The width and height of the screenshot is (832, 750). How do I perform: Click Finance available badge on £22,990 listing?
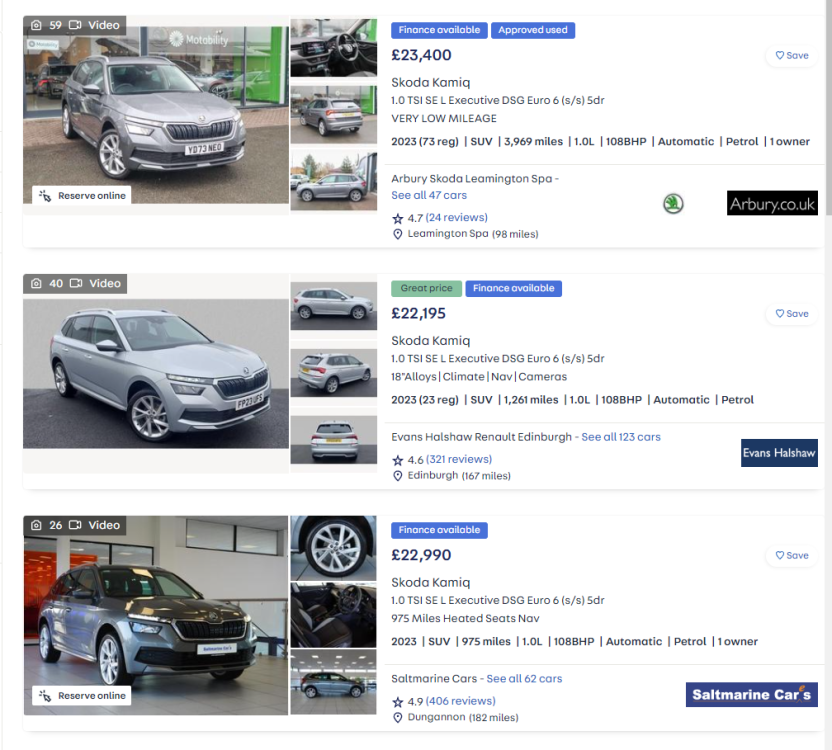tap(439, 530)
